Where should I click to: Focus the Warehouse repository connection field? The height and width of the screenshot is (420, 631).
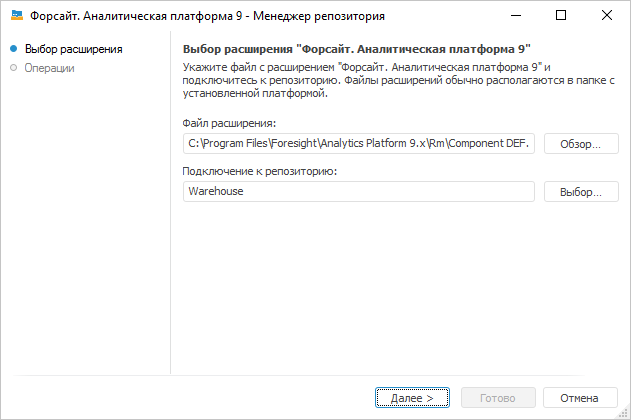click(x=359, y=191)
